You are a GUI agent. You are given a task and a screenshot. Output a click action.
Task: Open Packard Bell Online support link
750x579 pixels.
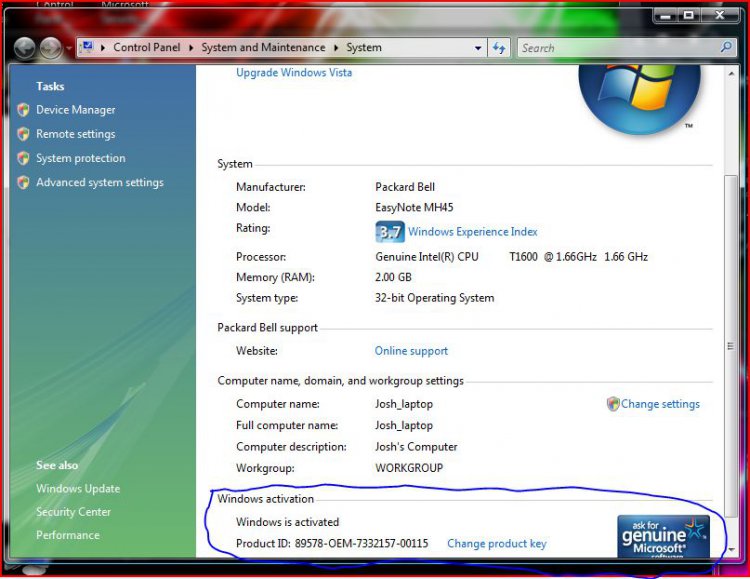[x=411, y=351]
